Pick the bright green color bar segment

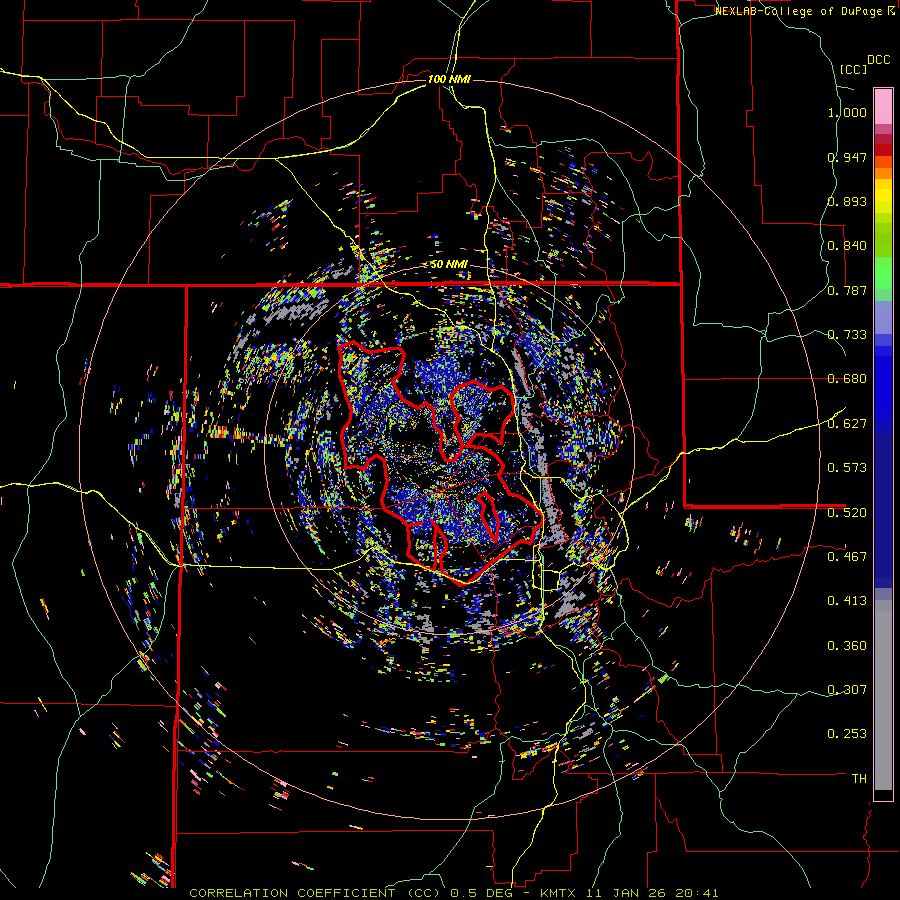883,273
